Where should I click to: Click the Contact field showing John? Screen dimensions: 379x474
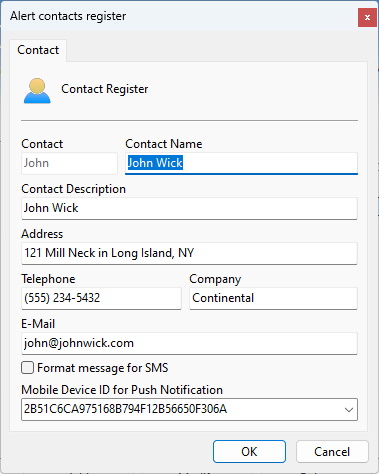pyautogui.click(x=69, y=163)
